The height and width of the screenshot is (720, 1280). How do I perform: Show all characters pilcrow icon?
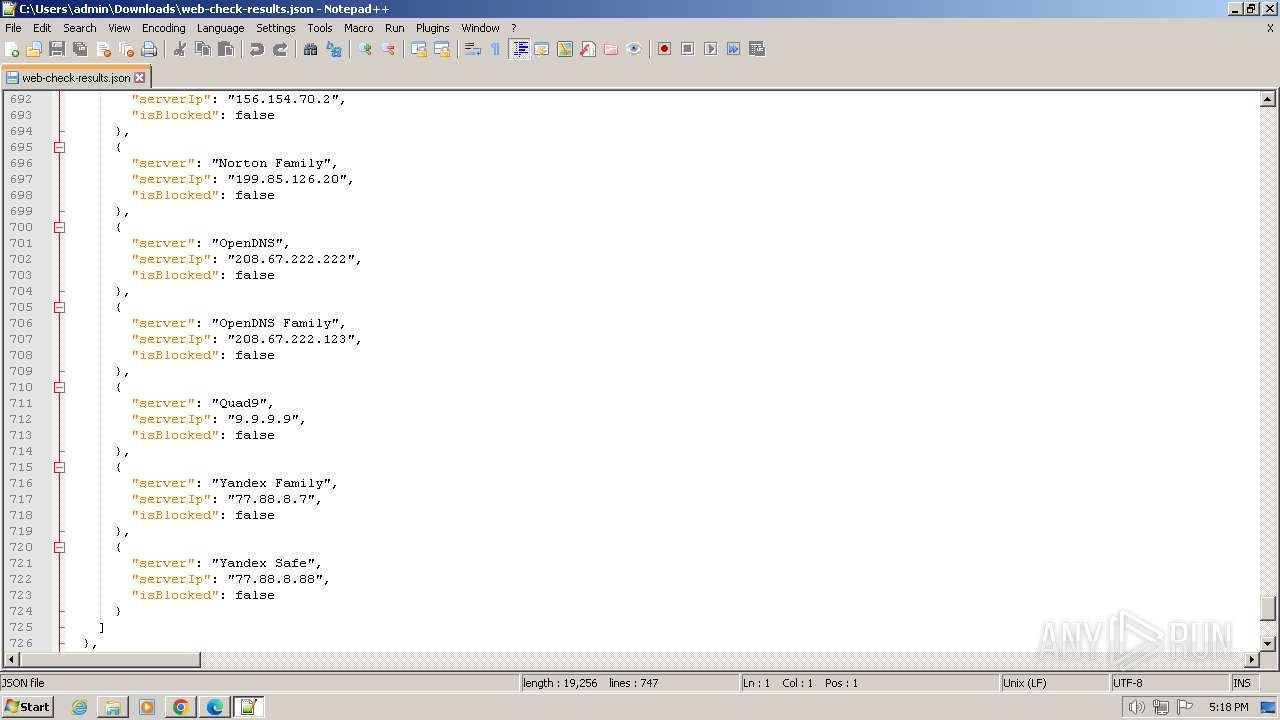[x=496, y=49]
